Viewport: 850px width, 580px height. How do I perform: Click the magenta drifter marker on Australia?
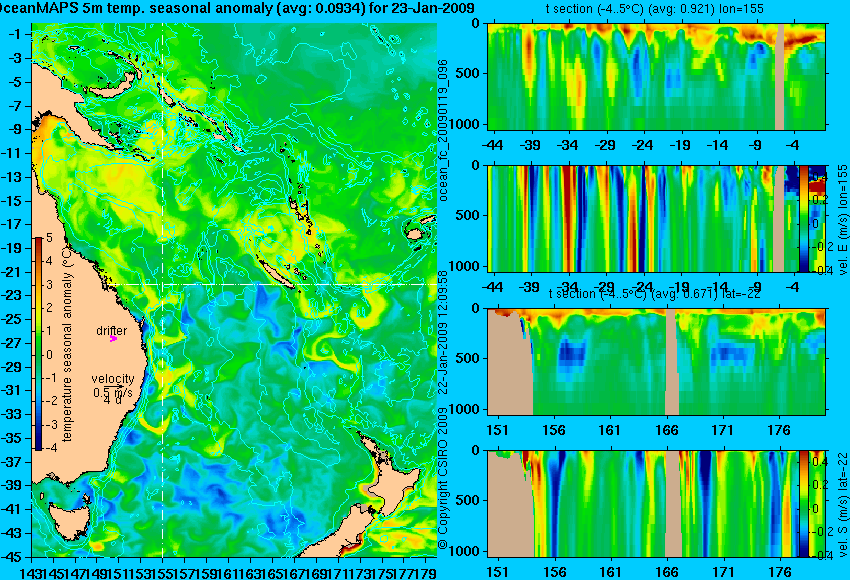113,339
